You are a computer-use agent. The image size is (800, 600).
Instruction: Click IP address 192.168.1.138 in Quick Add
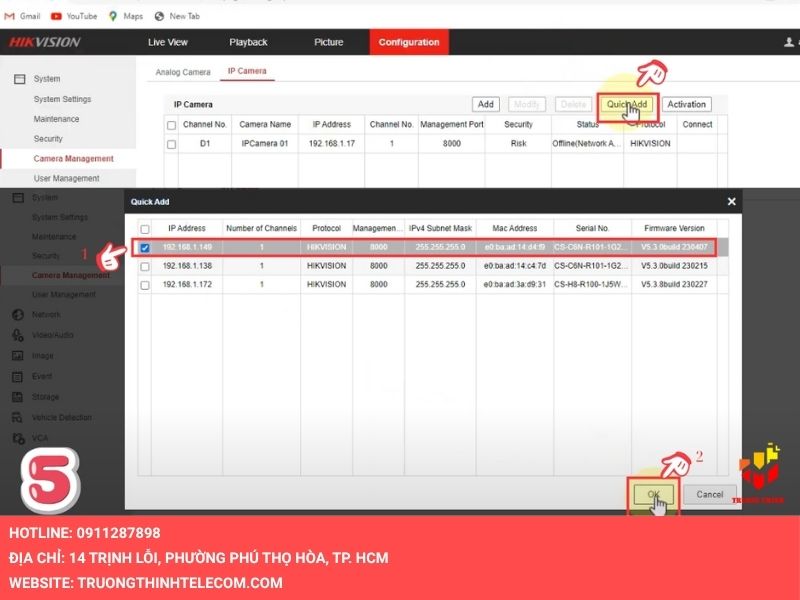[x=187, y=266]
